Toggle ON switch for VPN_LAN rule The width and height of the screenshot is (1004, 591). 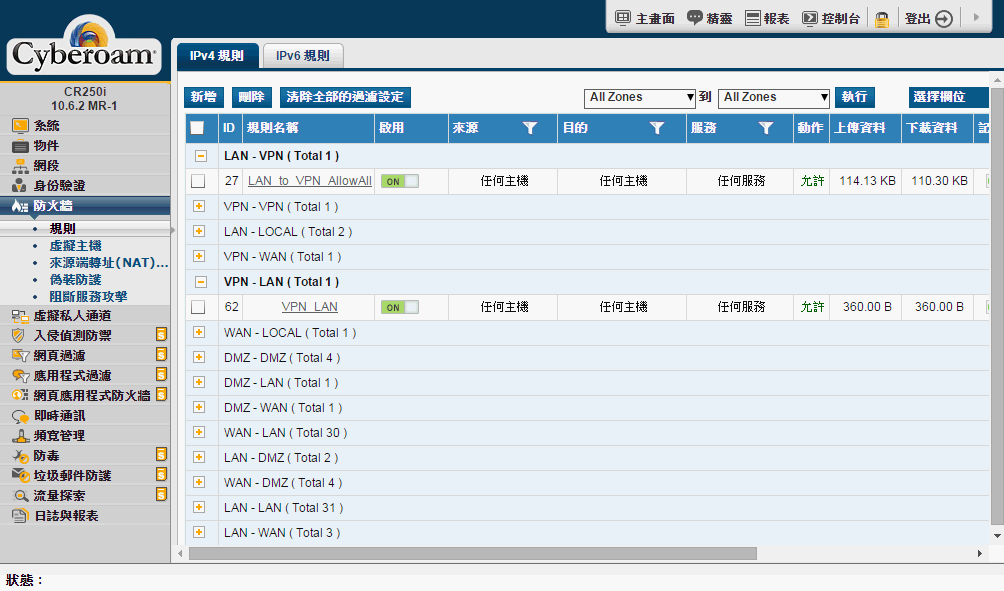coord(400,307)
